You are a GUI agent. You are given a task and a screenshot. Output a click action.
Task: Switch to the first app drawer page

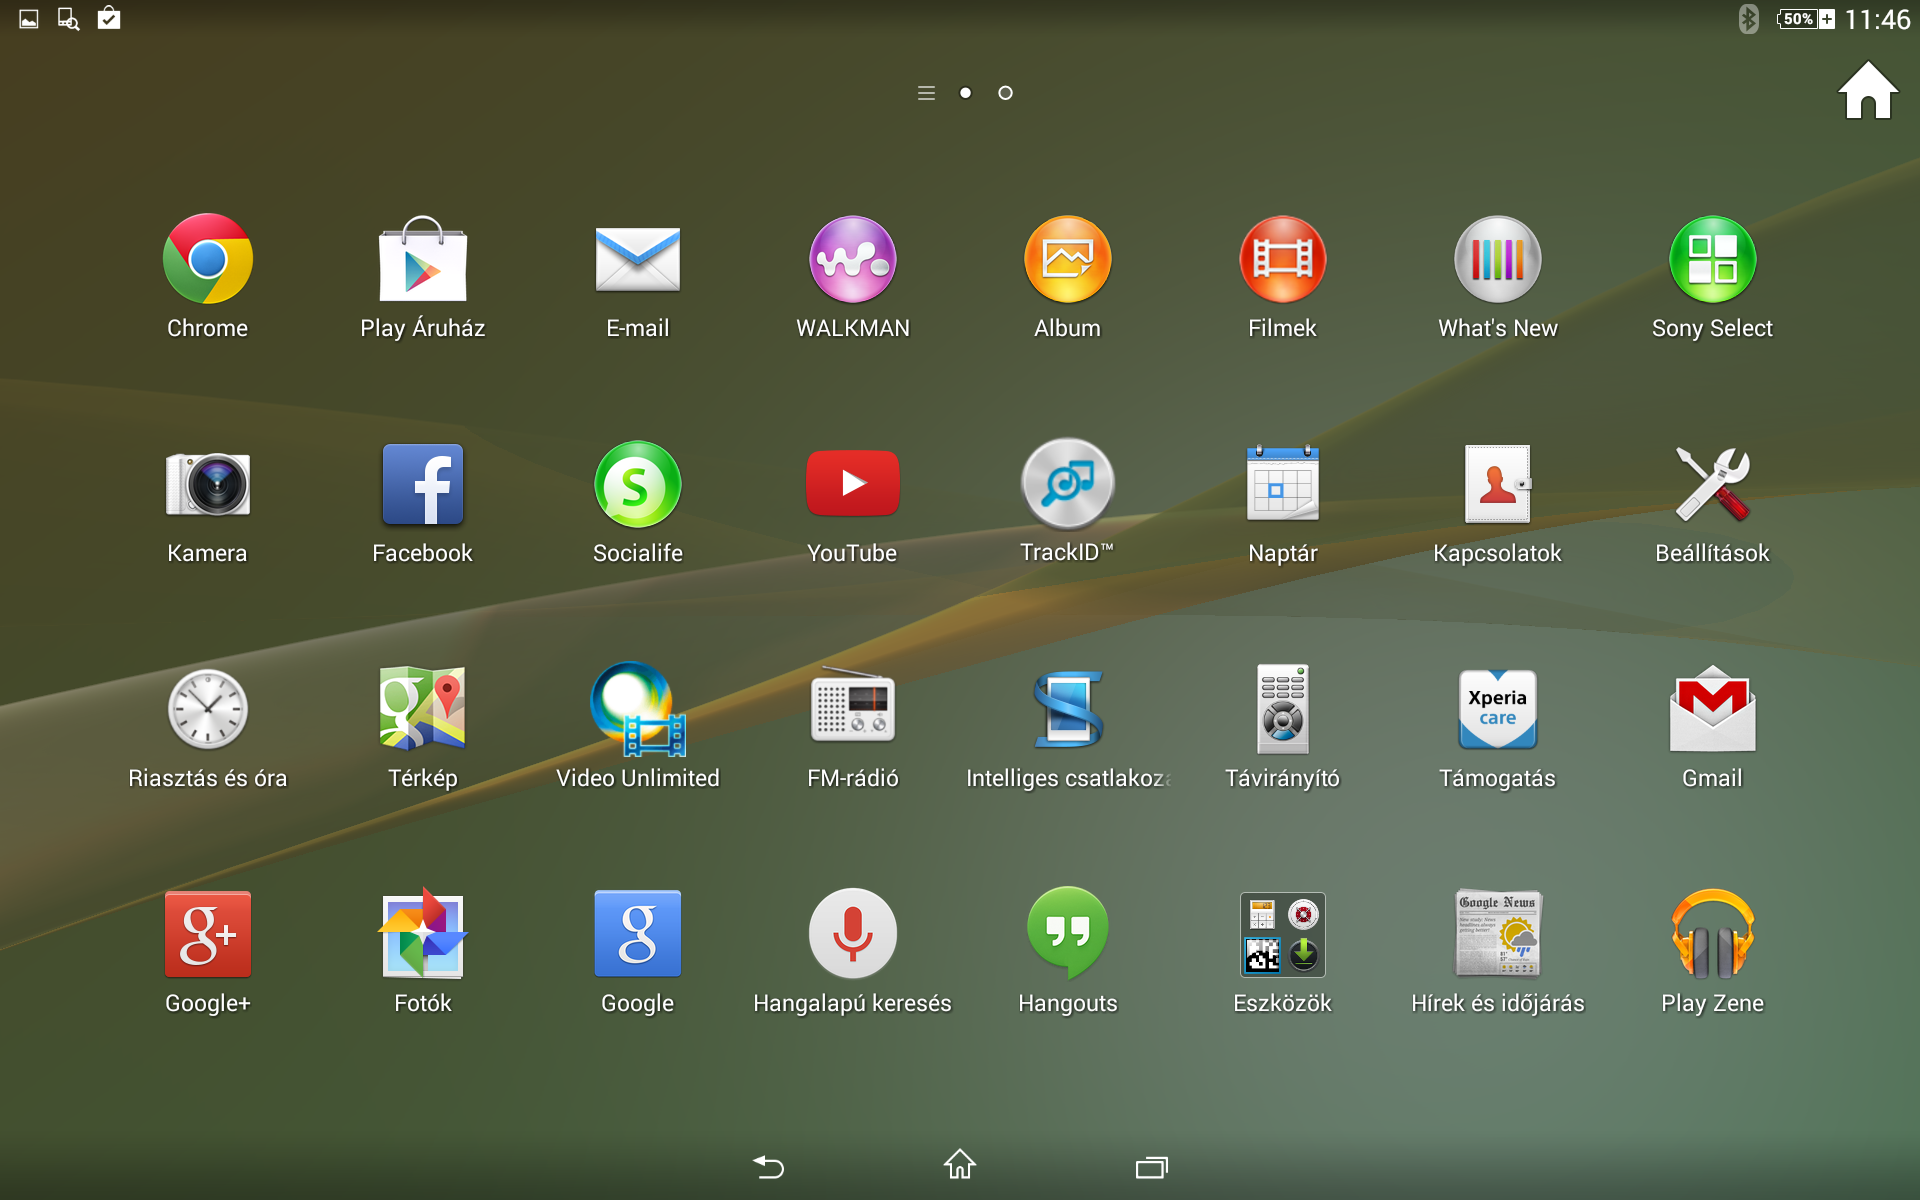(x=965, y=93)
